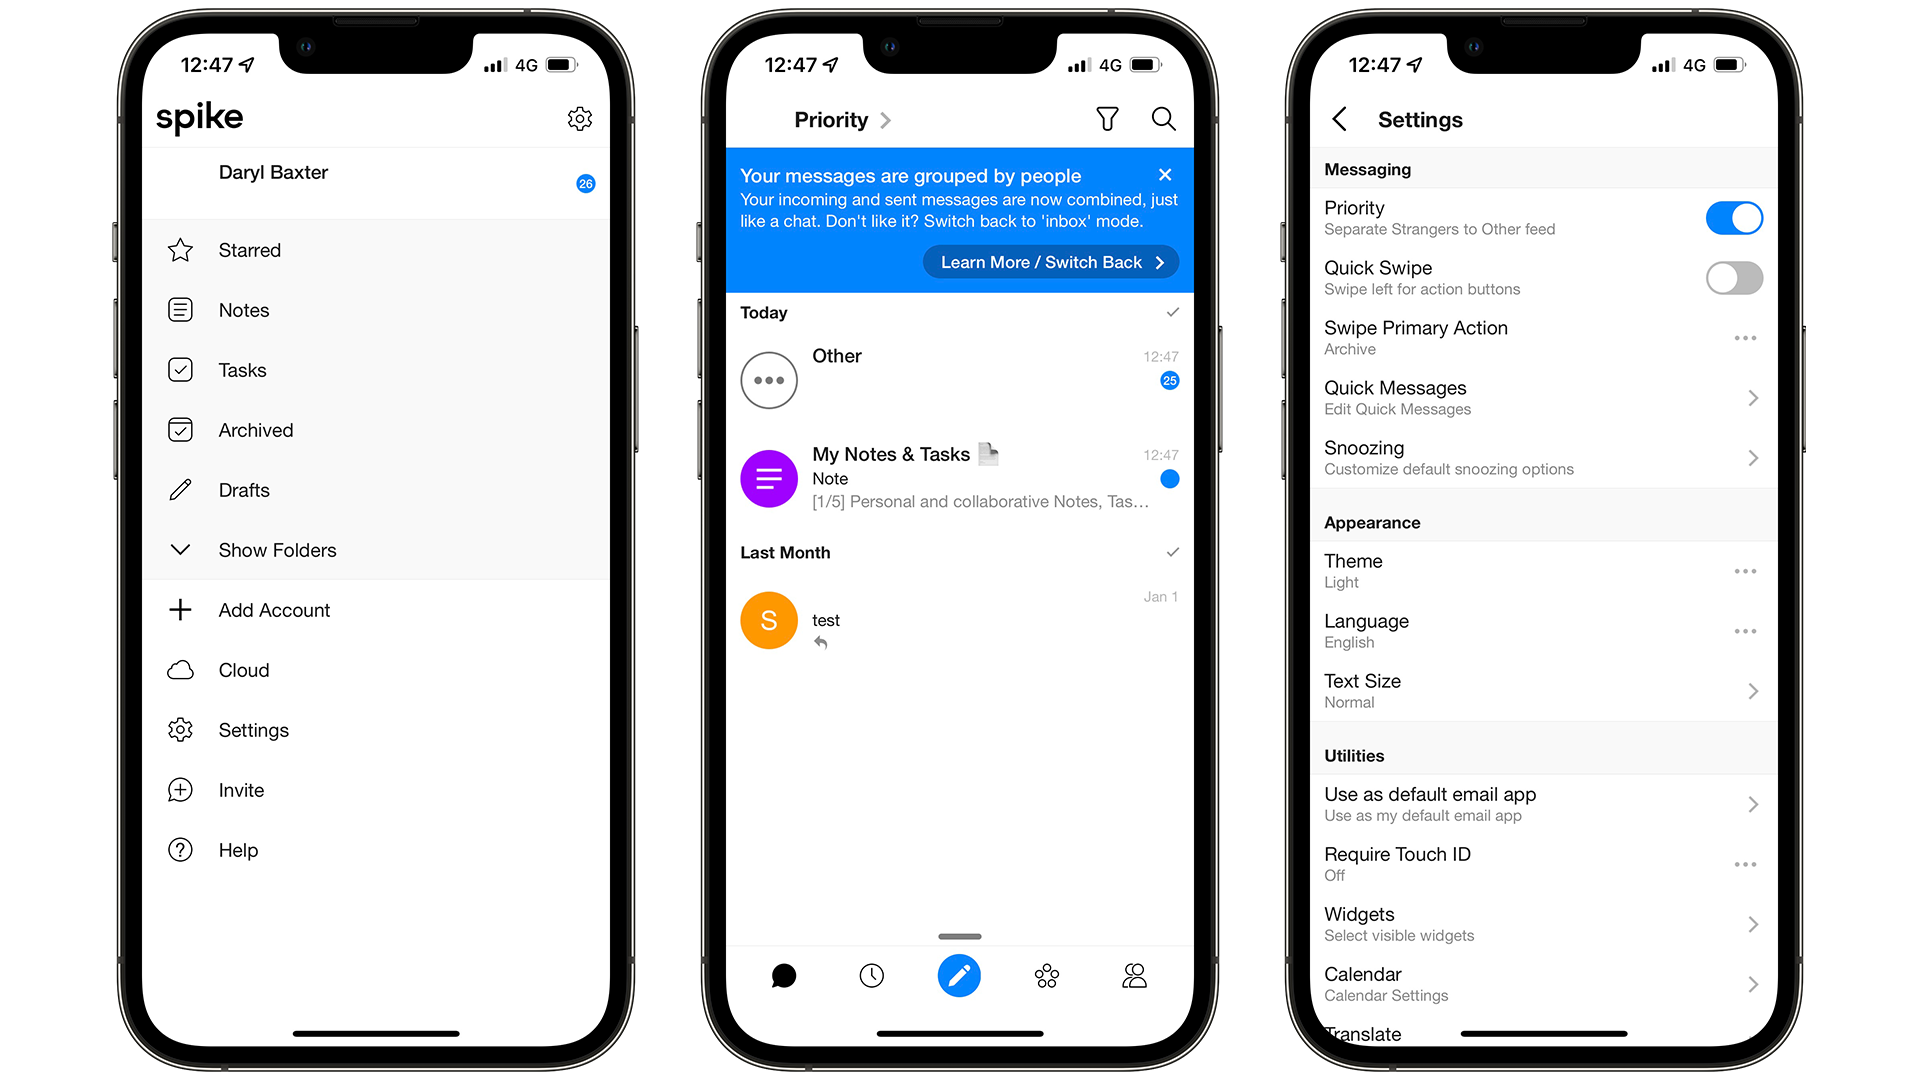Tap the Drafts icon in sidebar
1920x1080 pixels.
pyautogui.click(x=179, y=489)
